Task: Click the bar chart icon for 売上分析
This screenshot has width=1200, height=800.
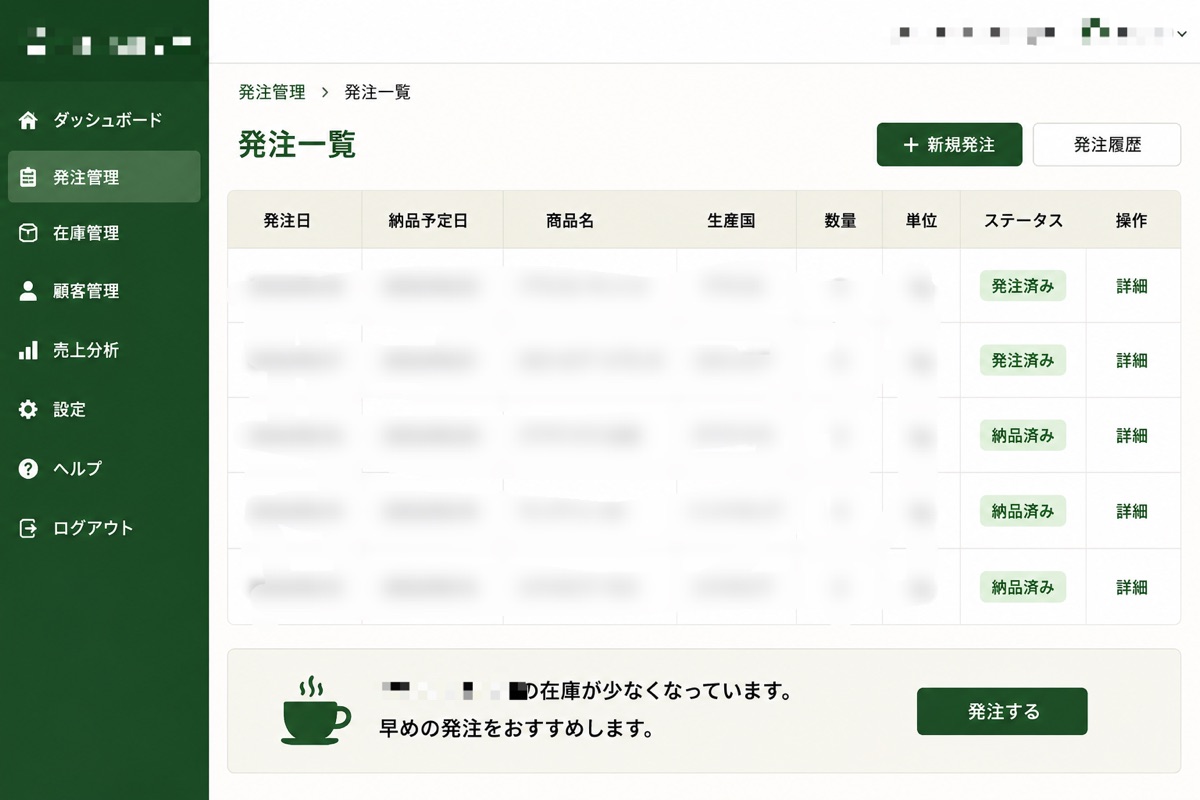Action: (x=28, y=350)
